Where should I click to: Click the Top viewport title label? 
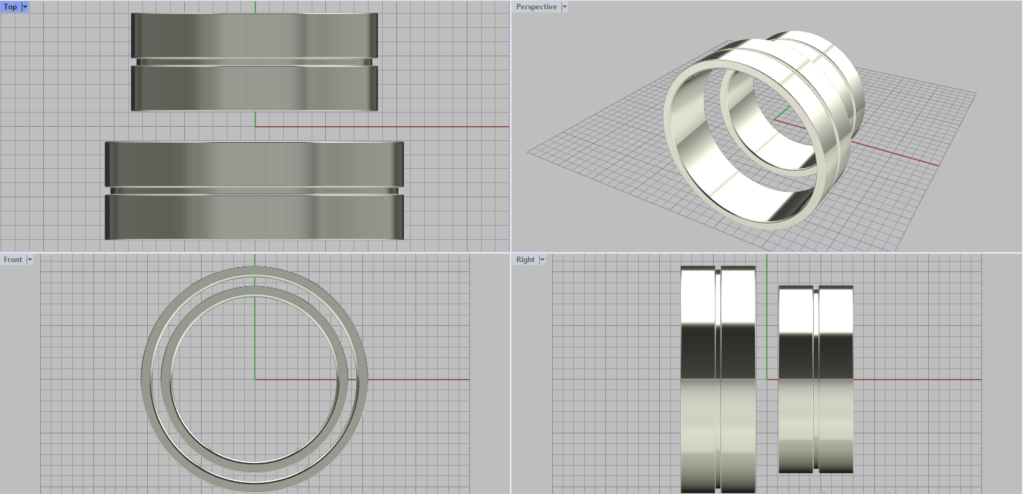(x=10, y=6)
